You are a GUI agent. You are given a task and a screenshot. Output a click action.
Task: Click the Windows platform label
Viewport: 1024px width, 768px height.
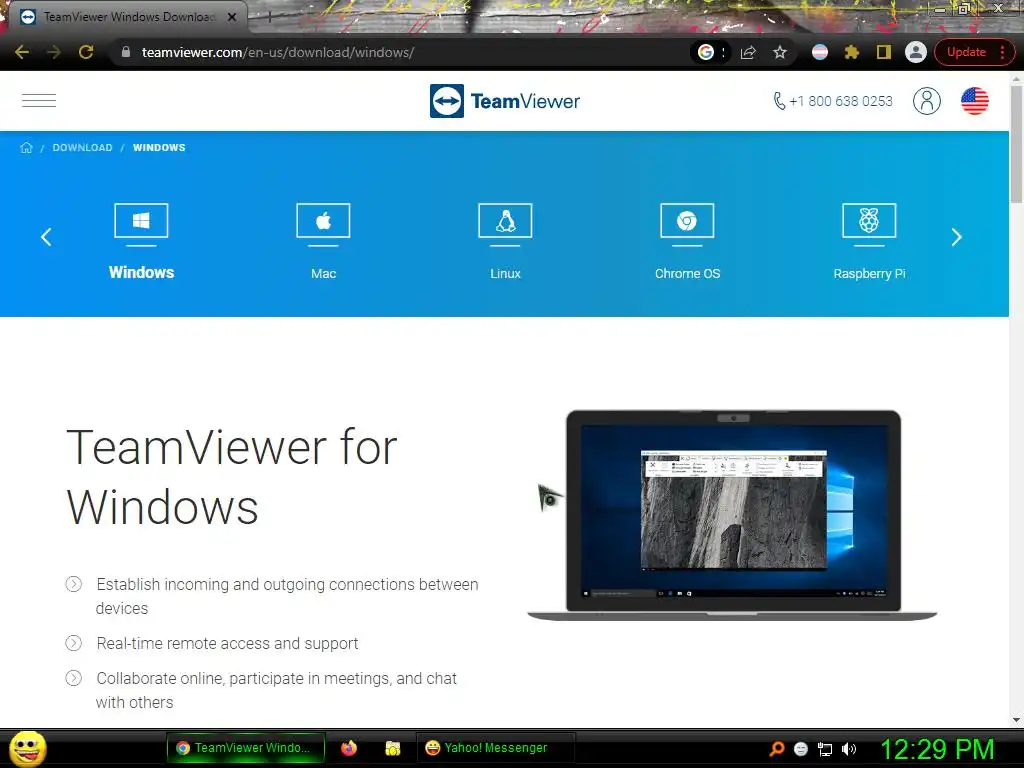(141, 272)
